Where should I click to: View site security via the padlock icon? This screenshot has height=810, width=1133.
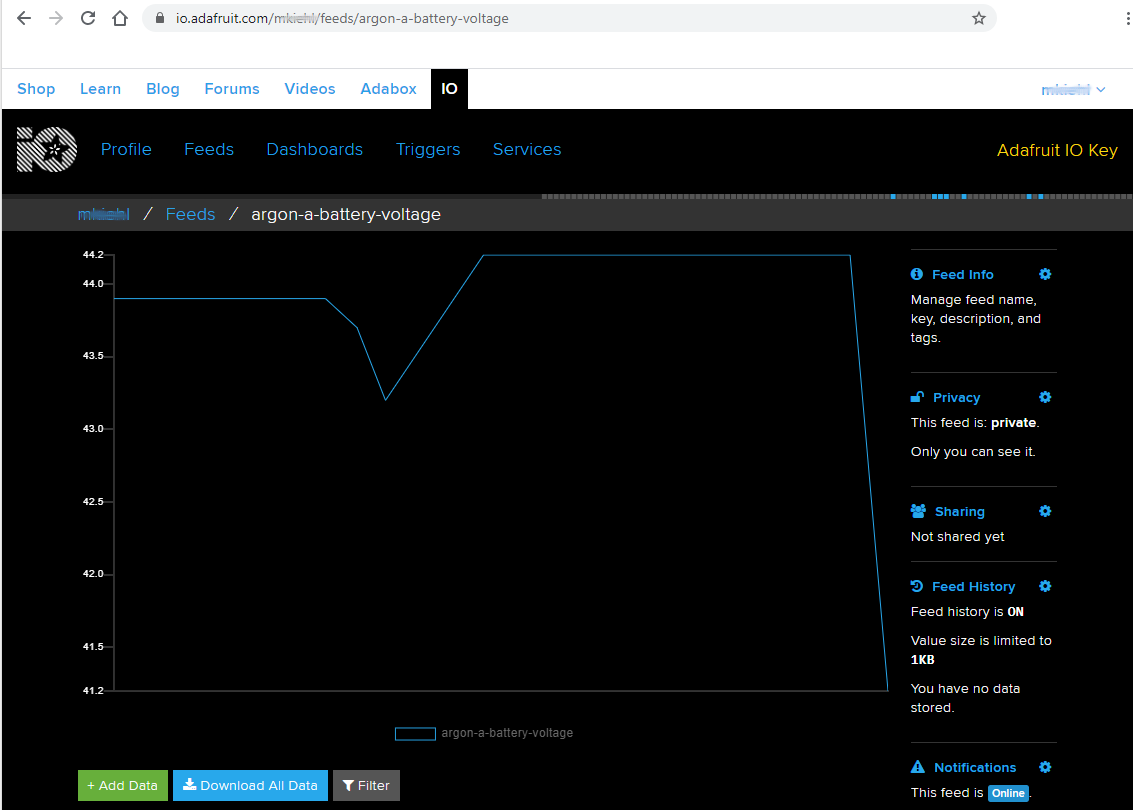tap(160, 18)
